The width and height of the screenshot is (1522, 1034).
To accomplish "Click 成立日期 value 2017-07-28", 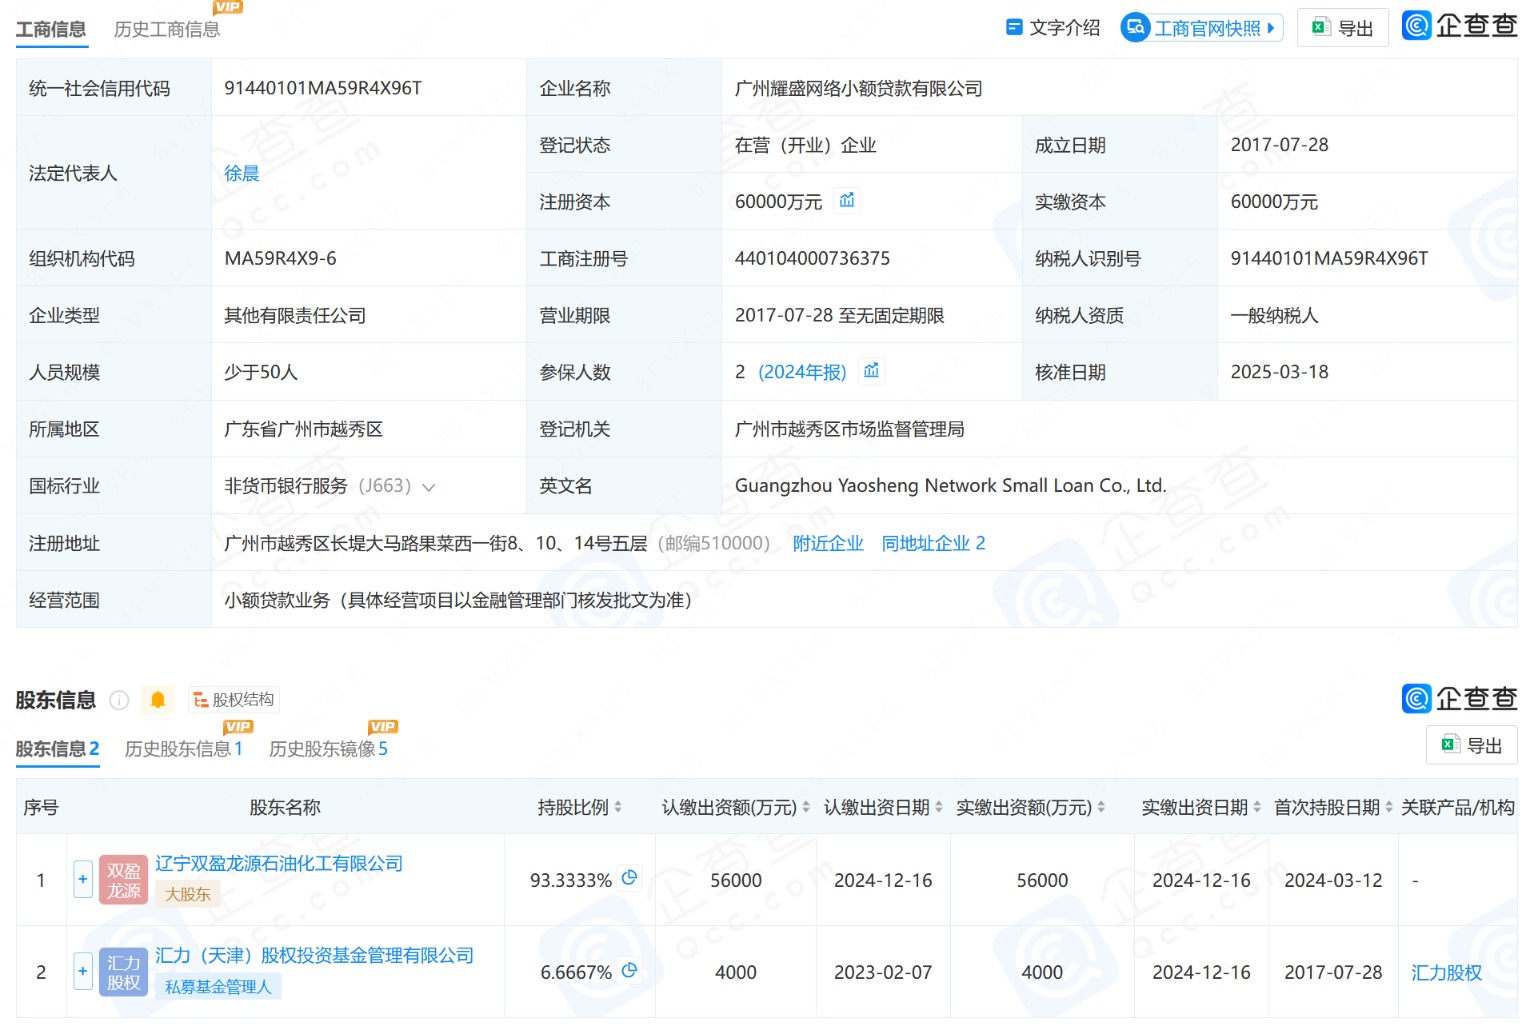I will coord(1279,145).
